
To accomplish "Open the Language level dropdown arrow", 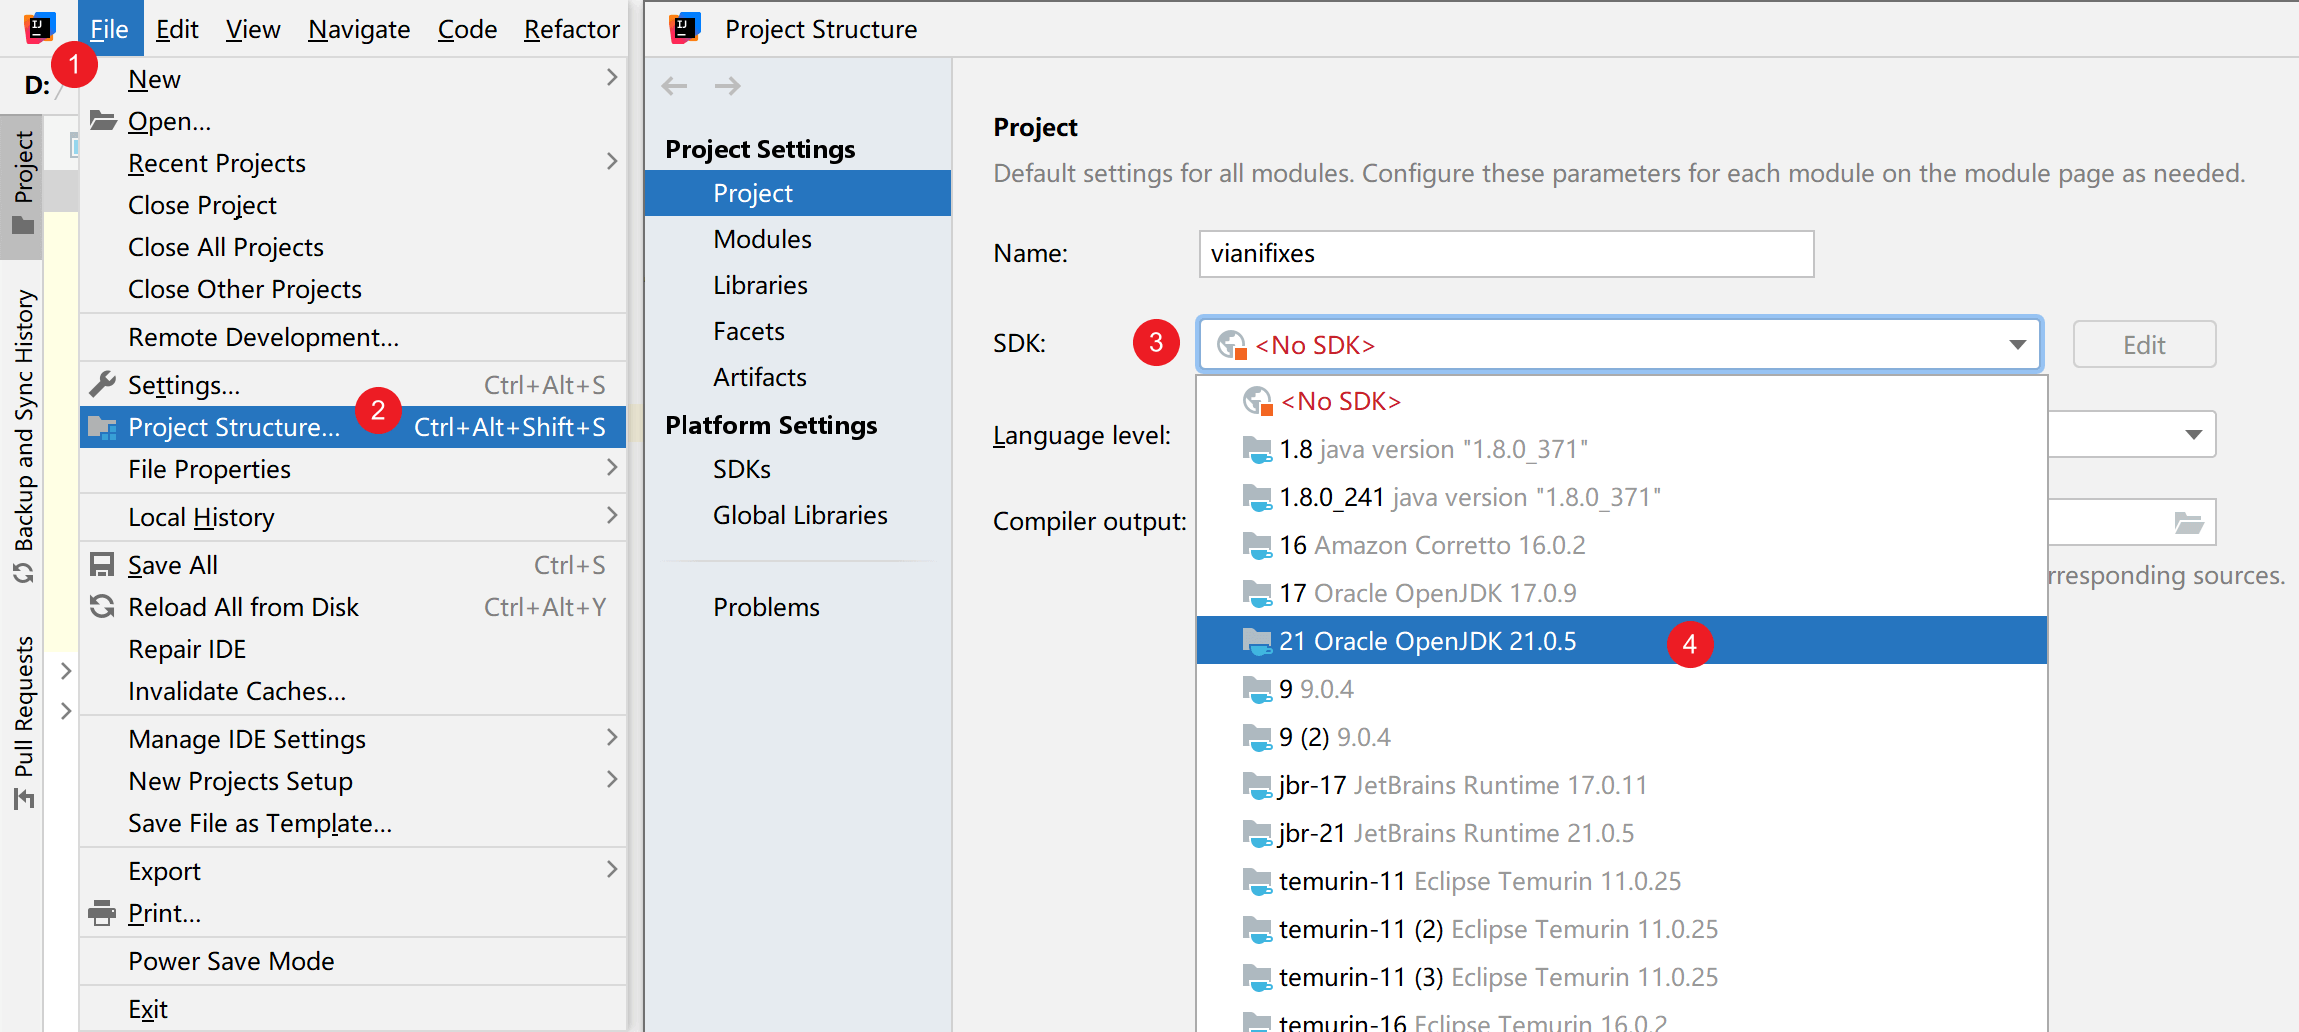I will (x=2193, y=435).
